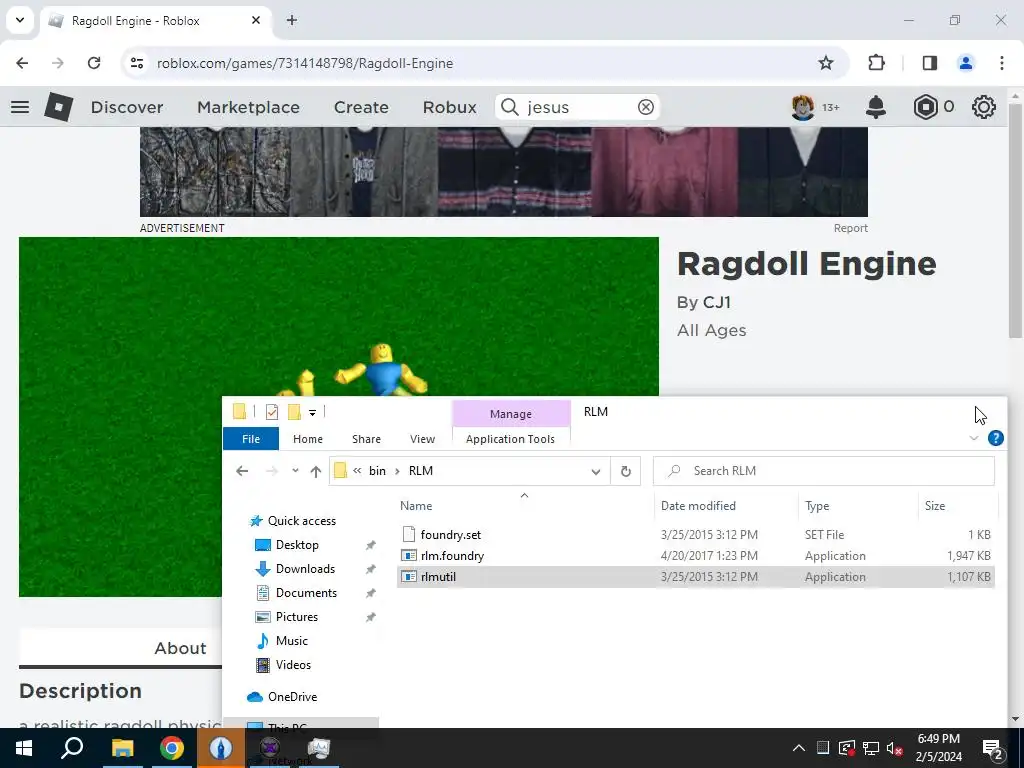The image size is (1024, 768).
Task: Open a new Chrome tab
Action: coord(292,20)
